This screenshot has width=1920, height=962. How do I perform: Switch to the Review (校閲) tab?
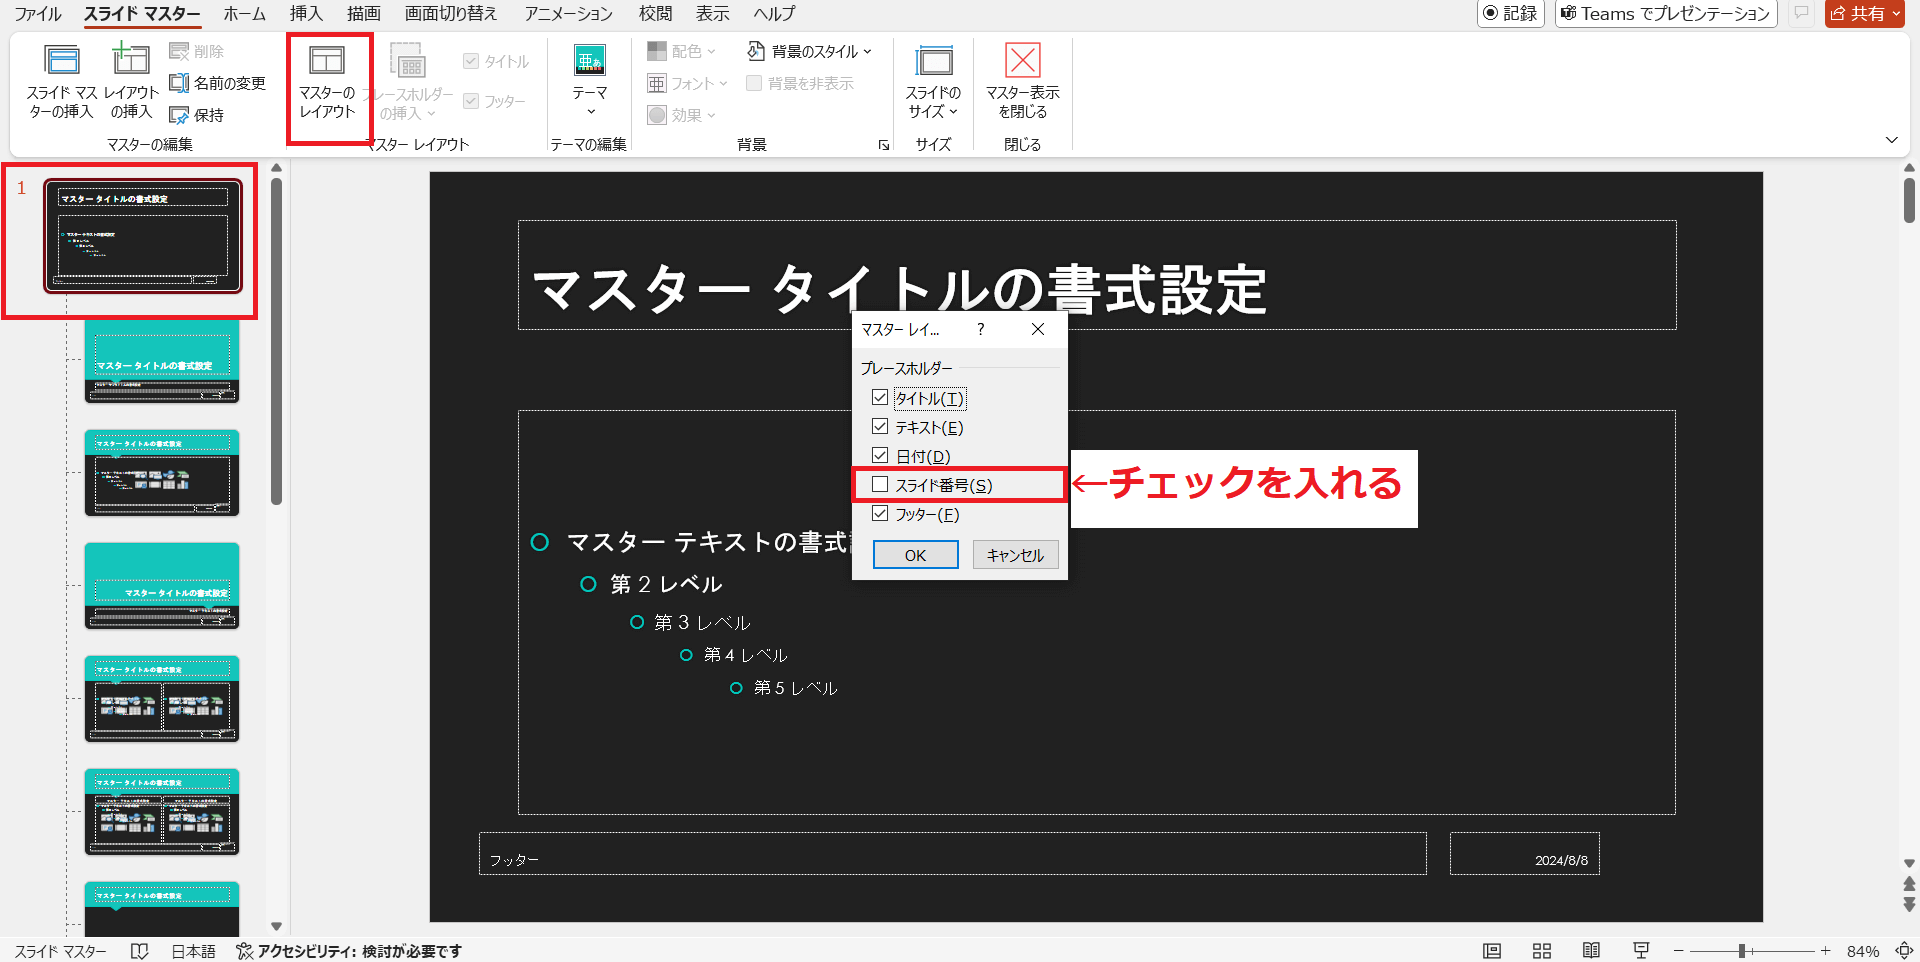click(x=656, y=14)
